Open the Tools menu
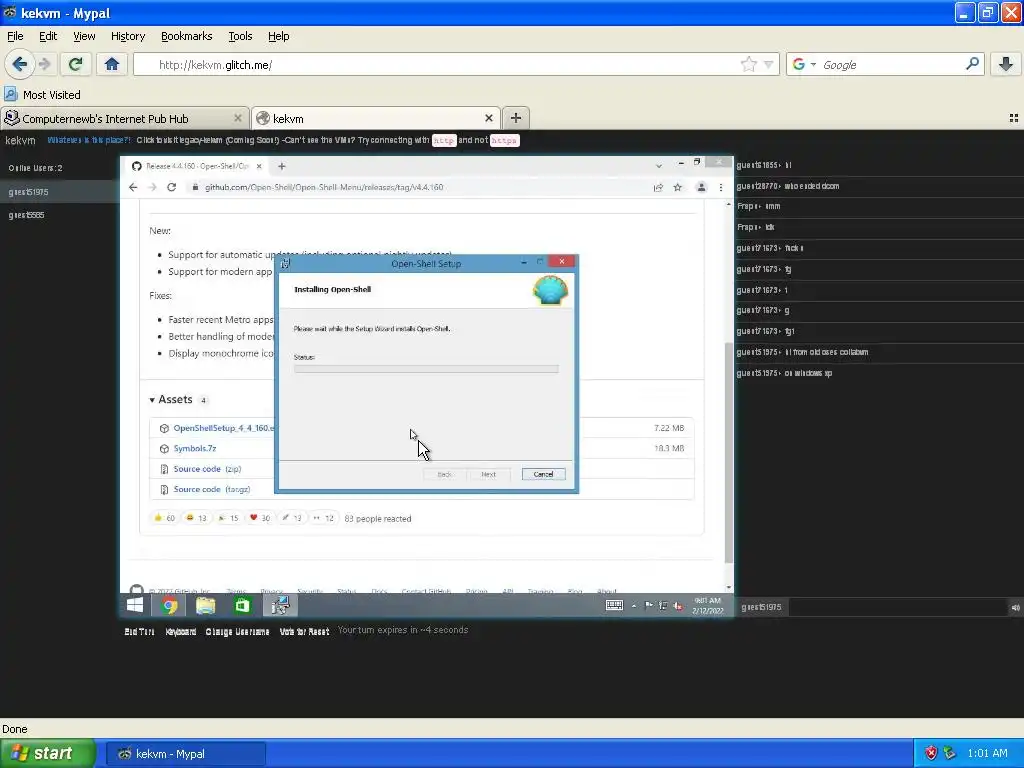 point(240,36)
